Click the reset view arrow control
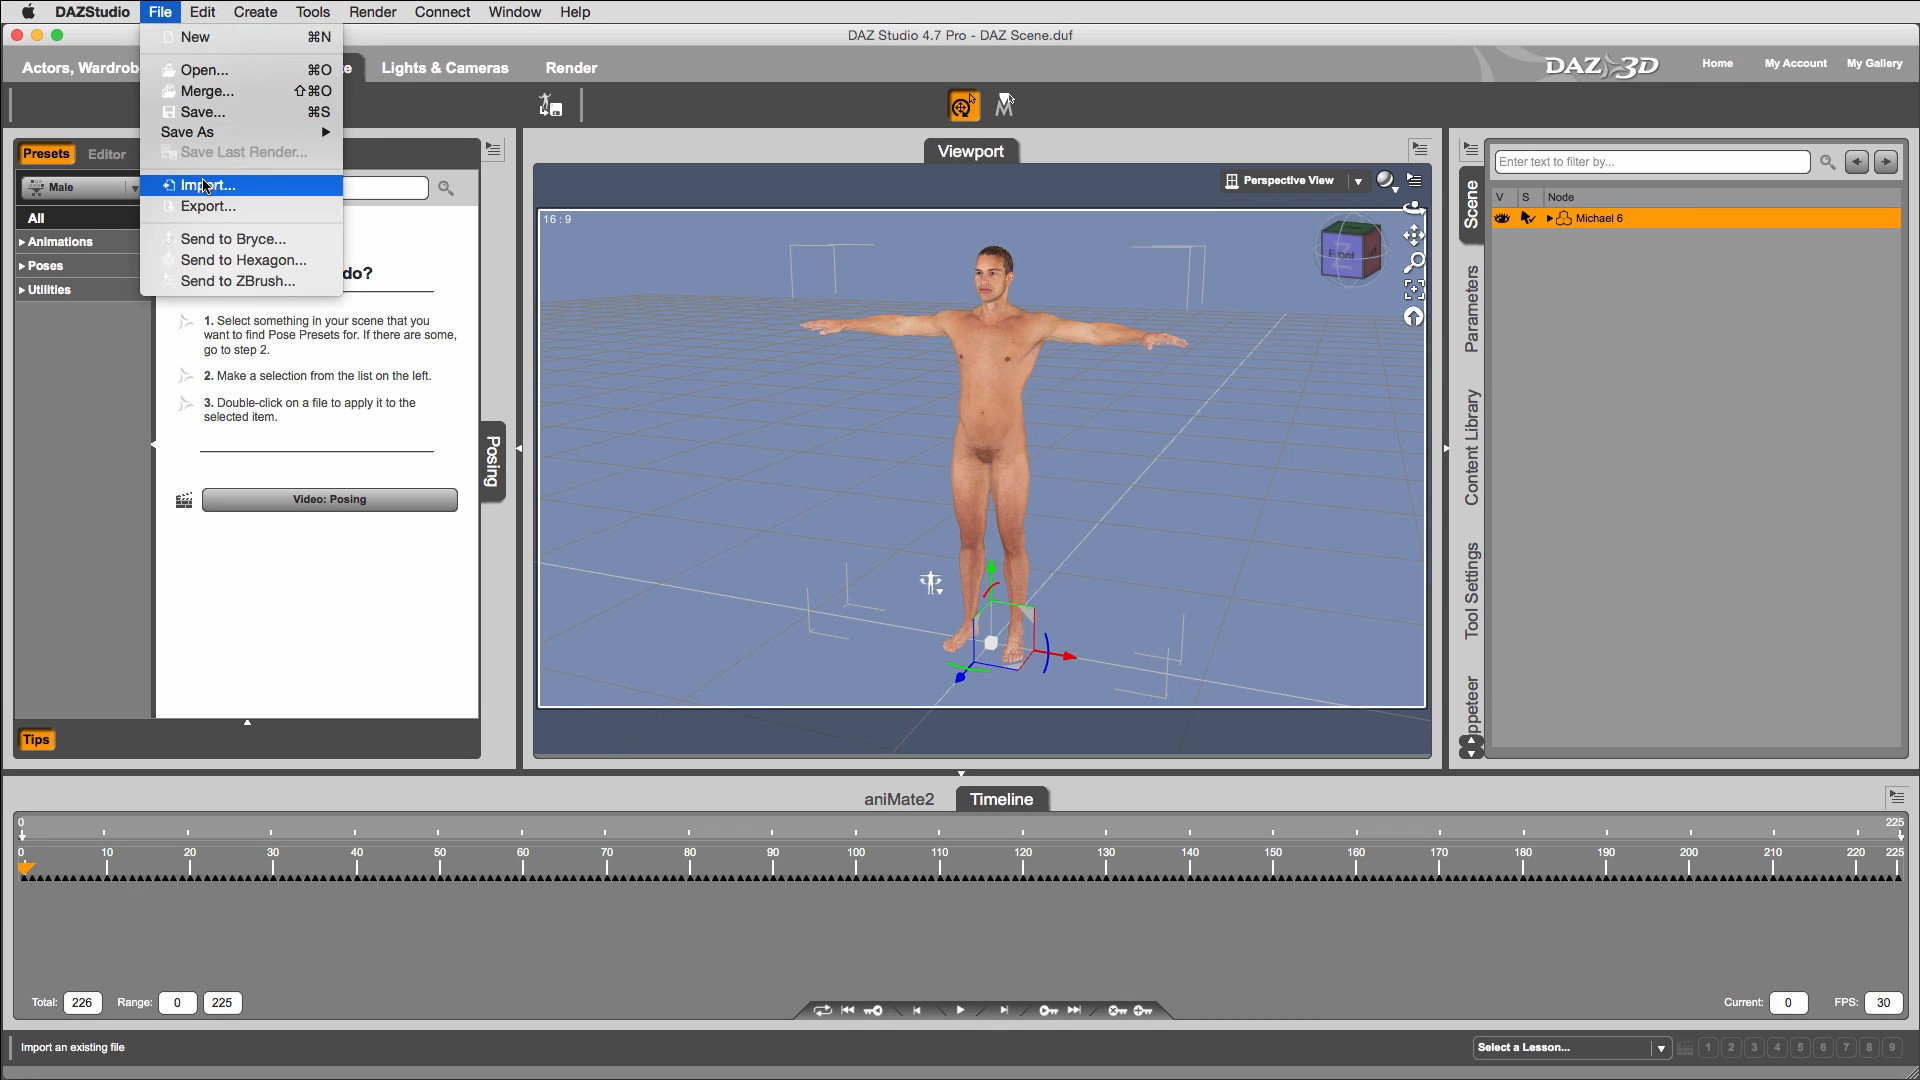 [1414, 317]
